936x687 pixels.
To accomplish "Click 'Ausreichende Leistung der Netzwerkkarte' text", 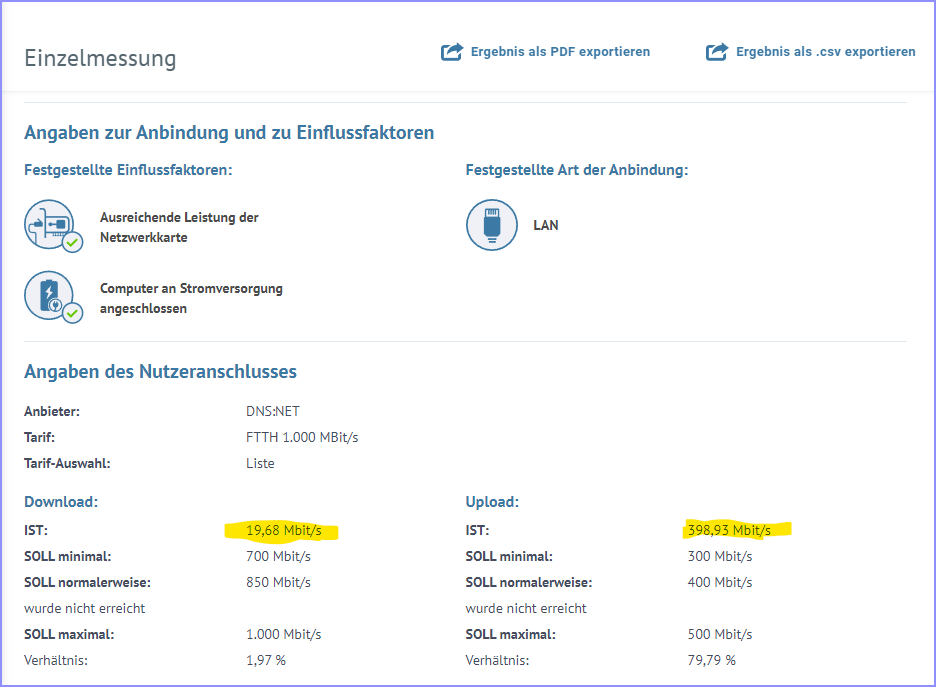I will tap(179, 227).
